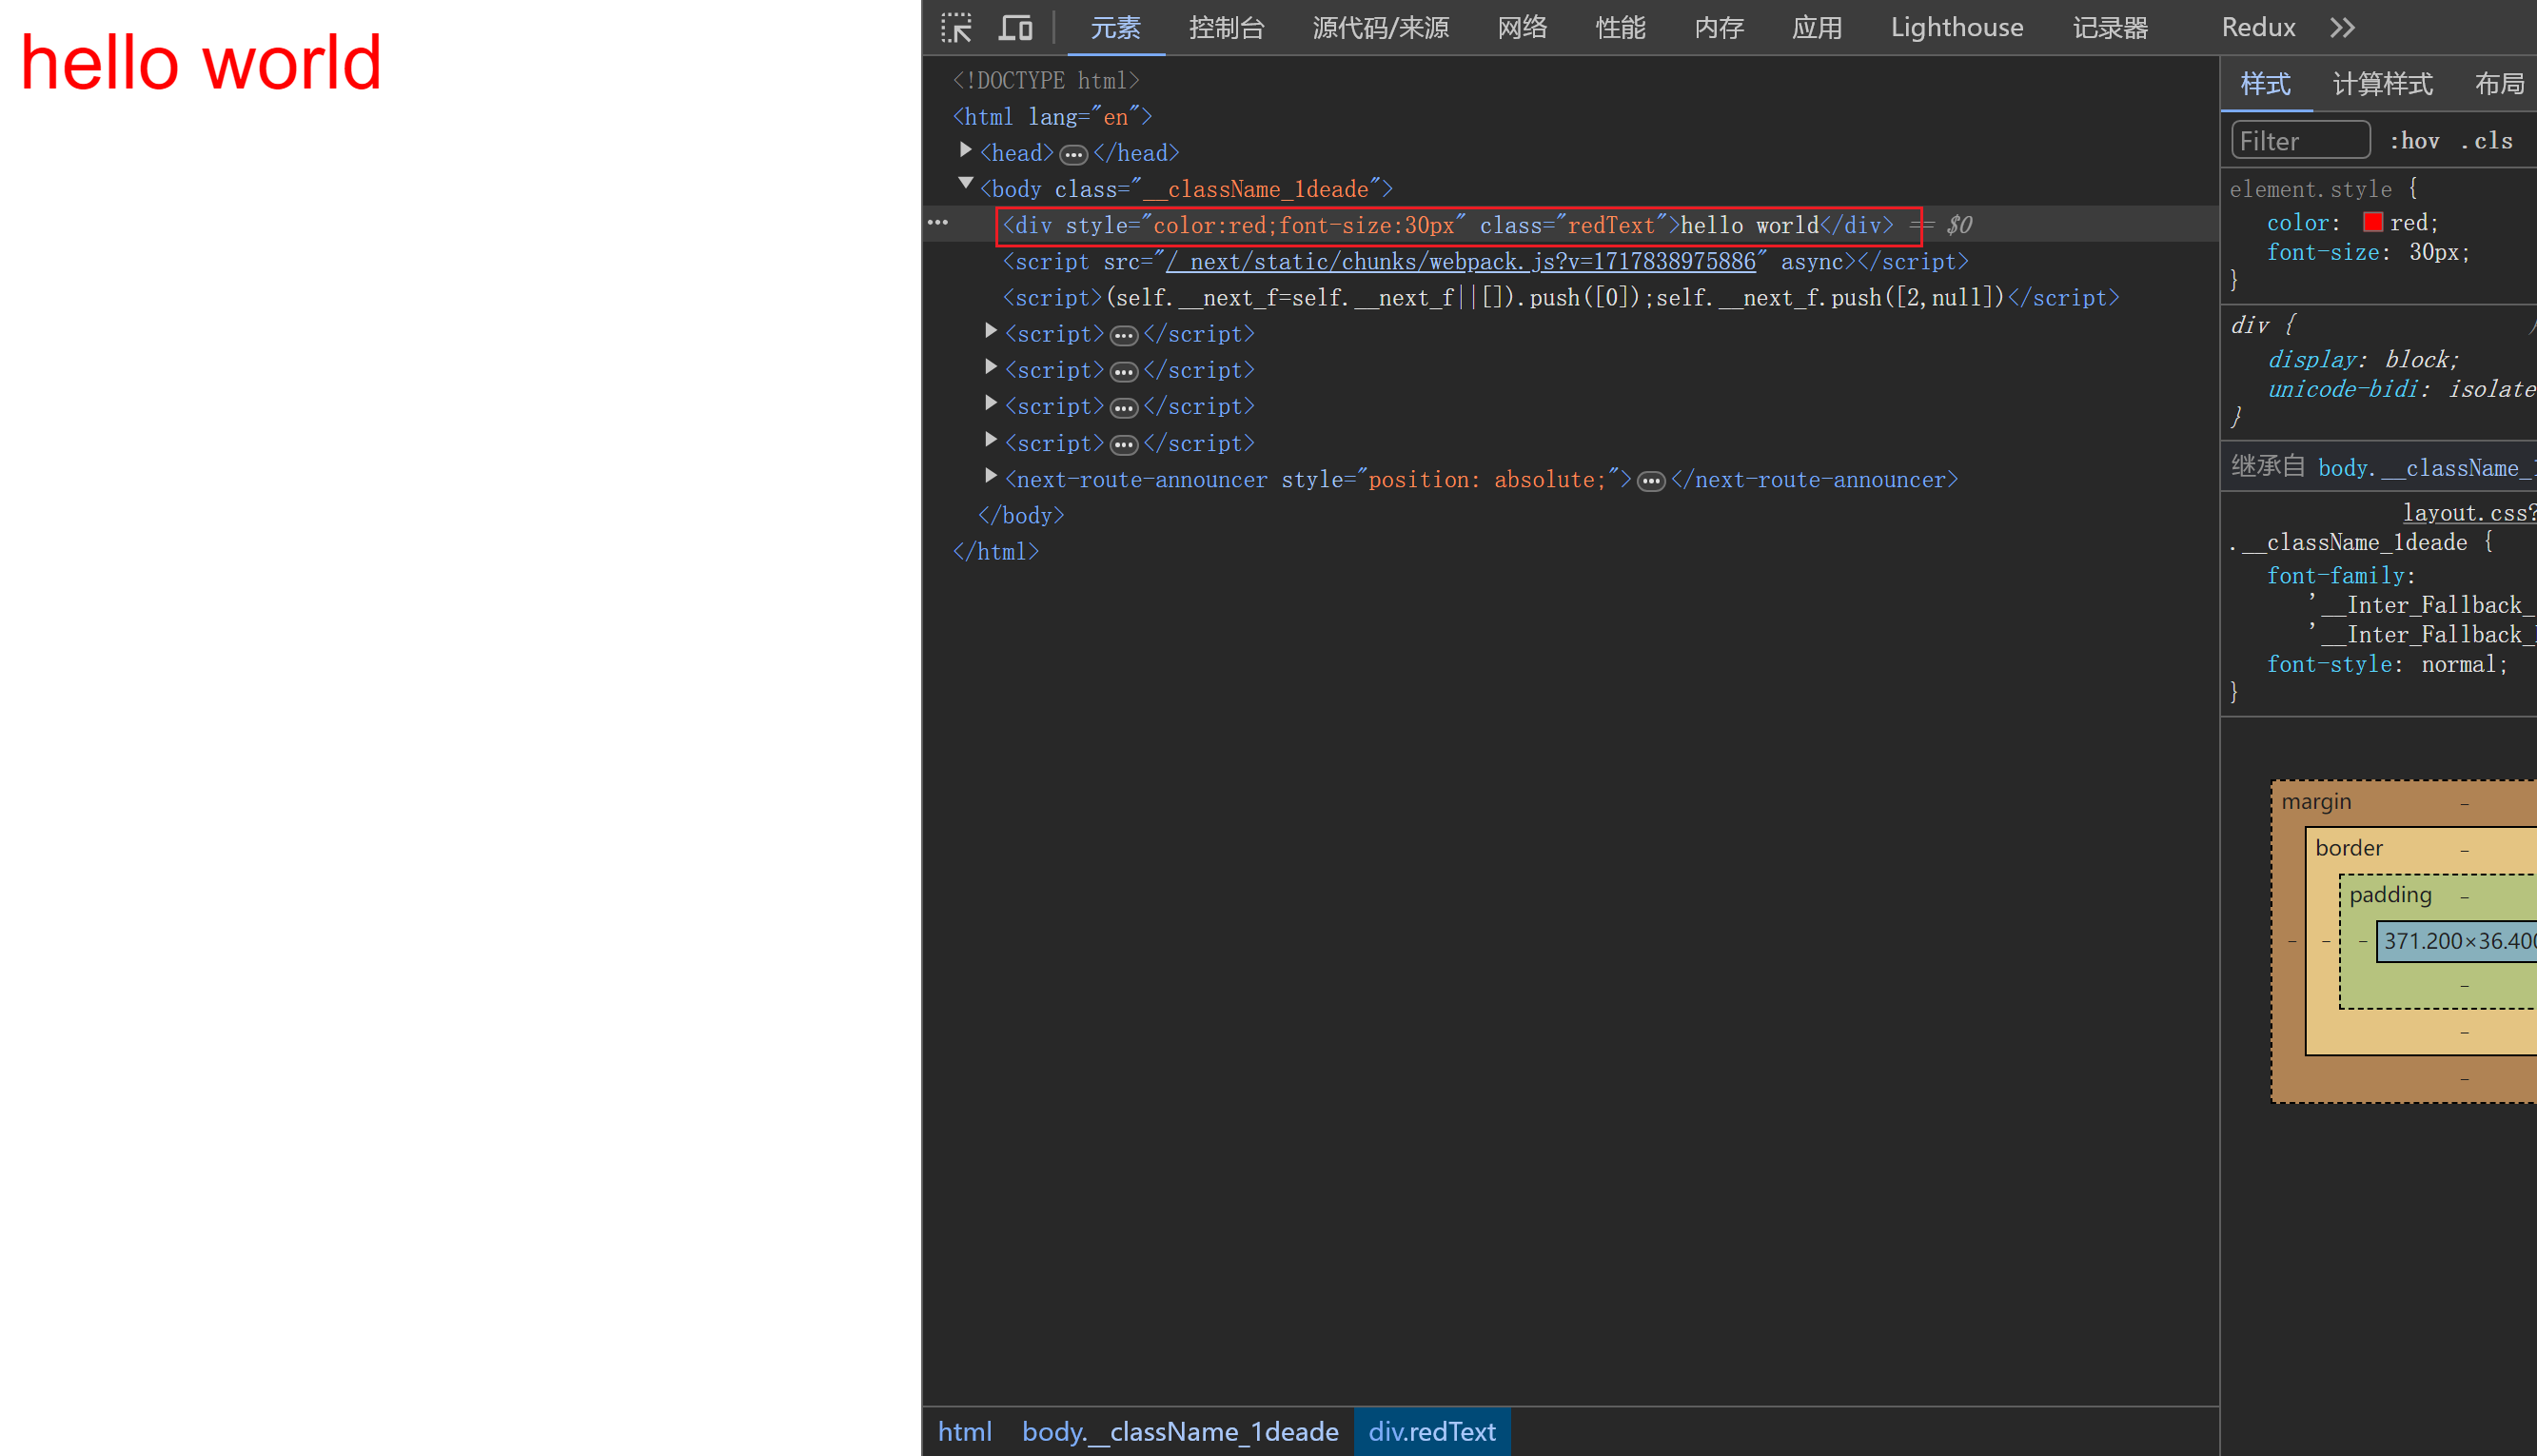Click the red color swatch

pos(2372,222)
